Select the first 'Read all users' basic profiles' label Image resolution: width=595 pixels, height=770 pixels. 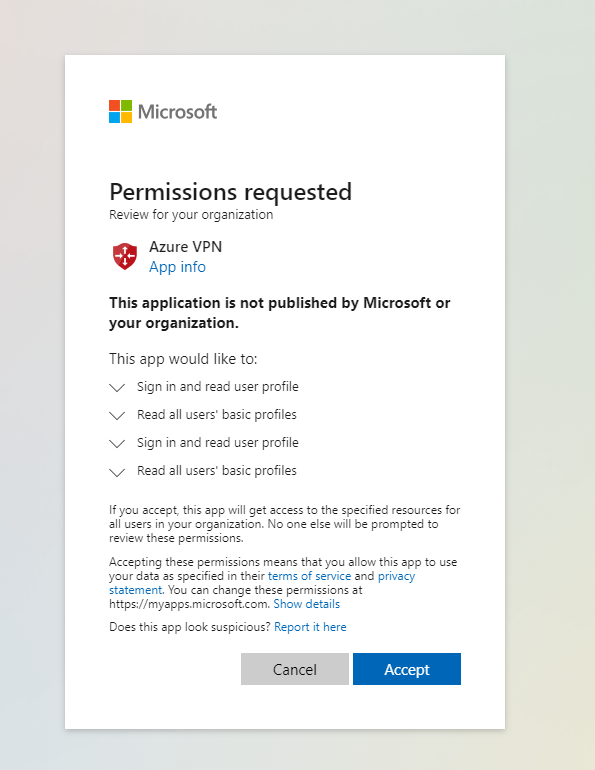[x=216, y=415]
